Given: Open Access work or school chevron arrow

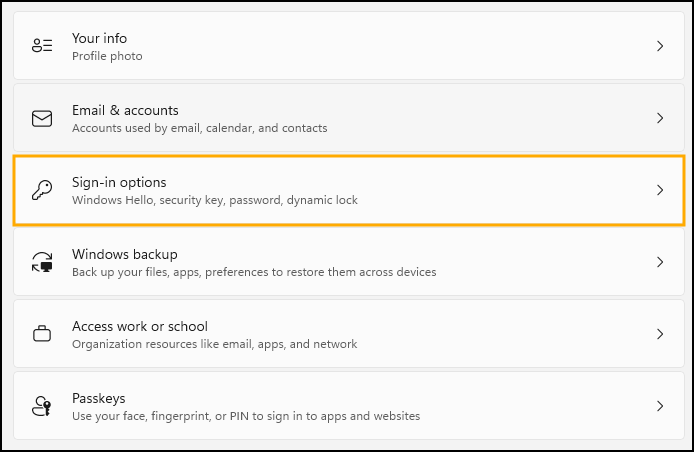Looking at the screenshot, I should [x=659, y=334].
